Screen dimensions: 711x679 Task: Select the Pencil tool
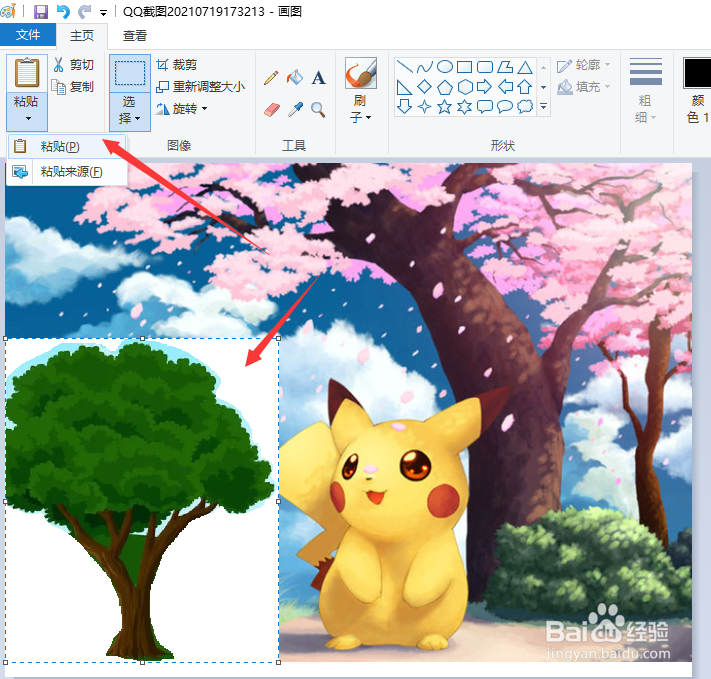(x=271, y=78)
